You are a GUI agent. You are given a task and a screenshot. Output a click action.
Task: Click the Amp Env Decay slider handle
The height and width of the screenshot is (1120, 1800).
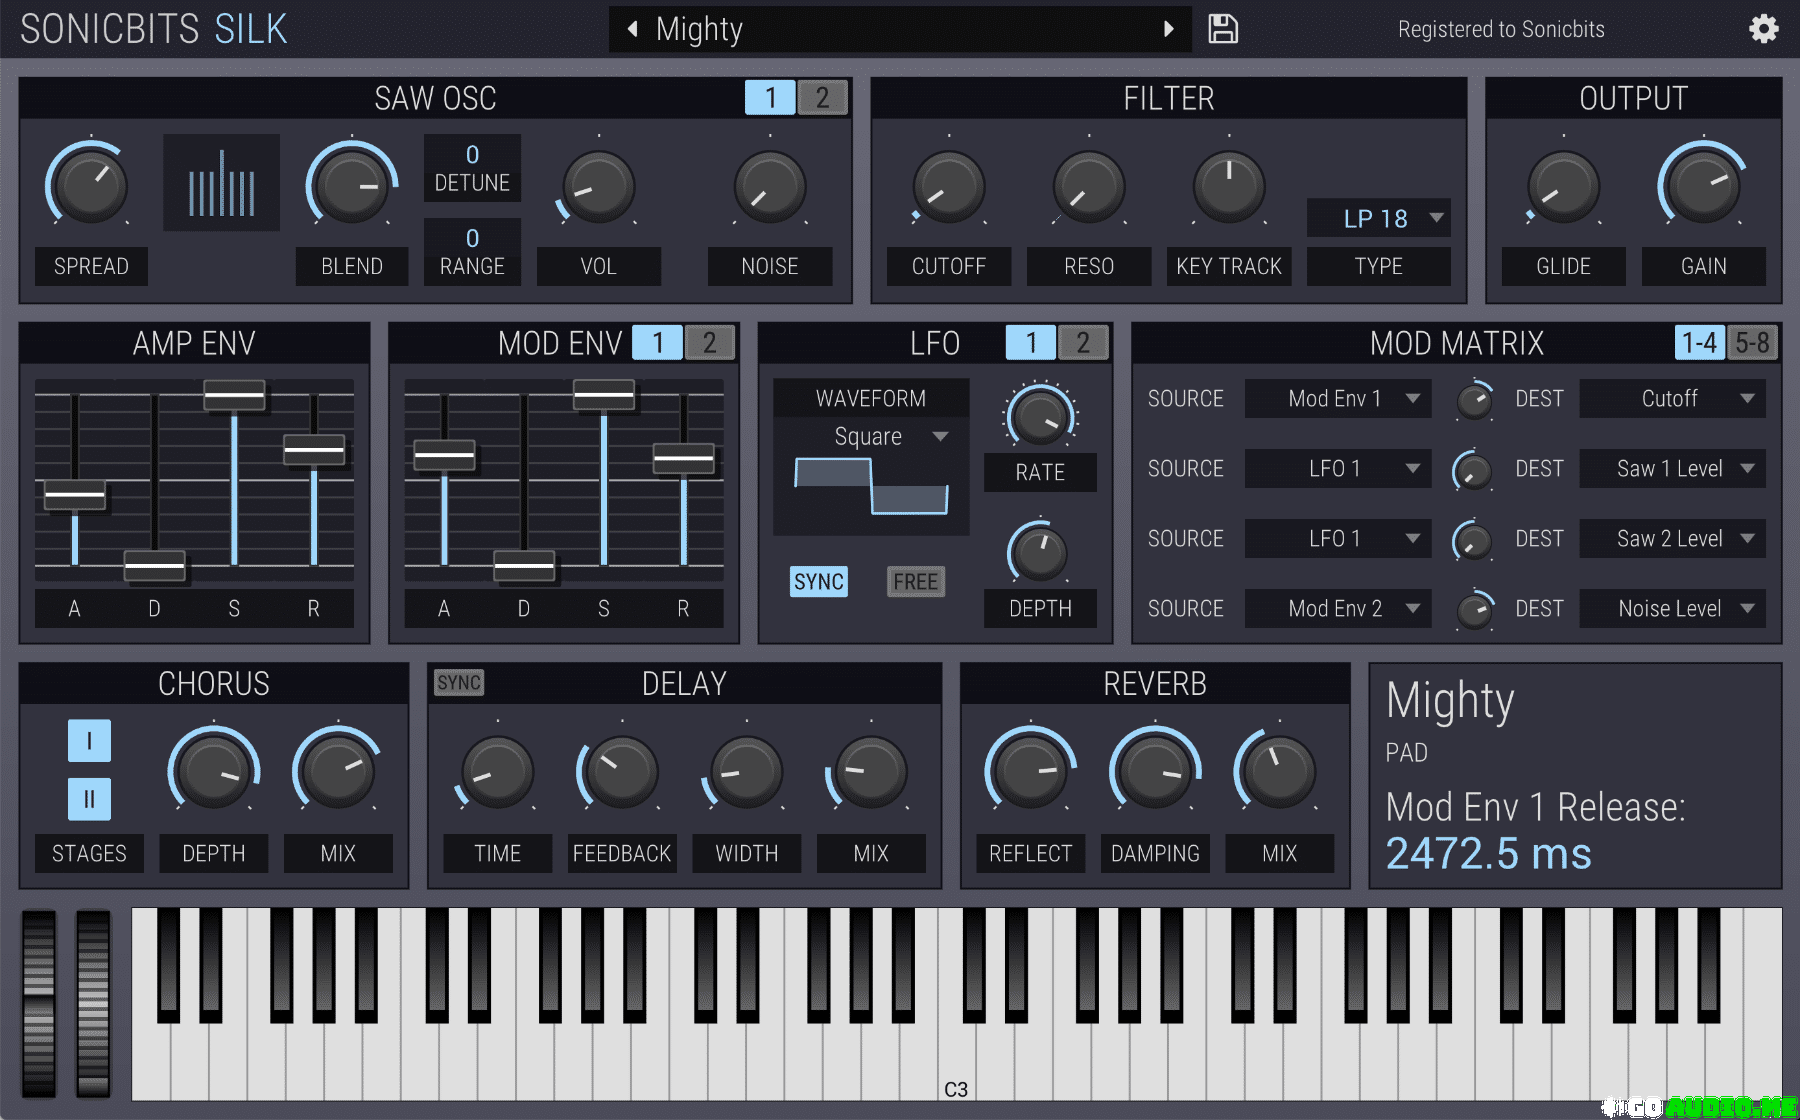155,566
